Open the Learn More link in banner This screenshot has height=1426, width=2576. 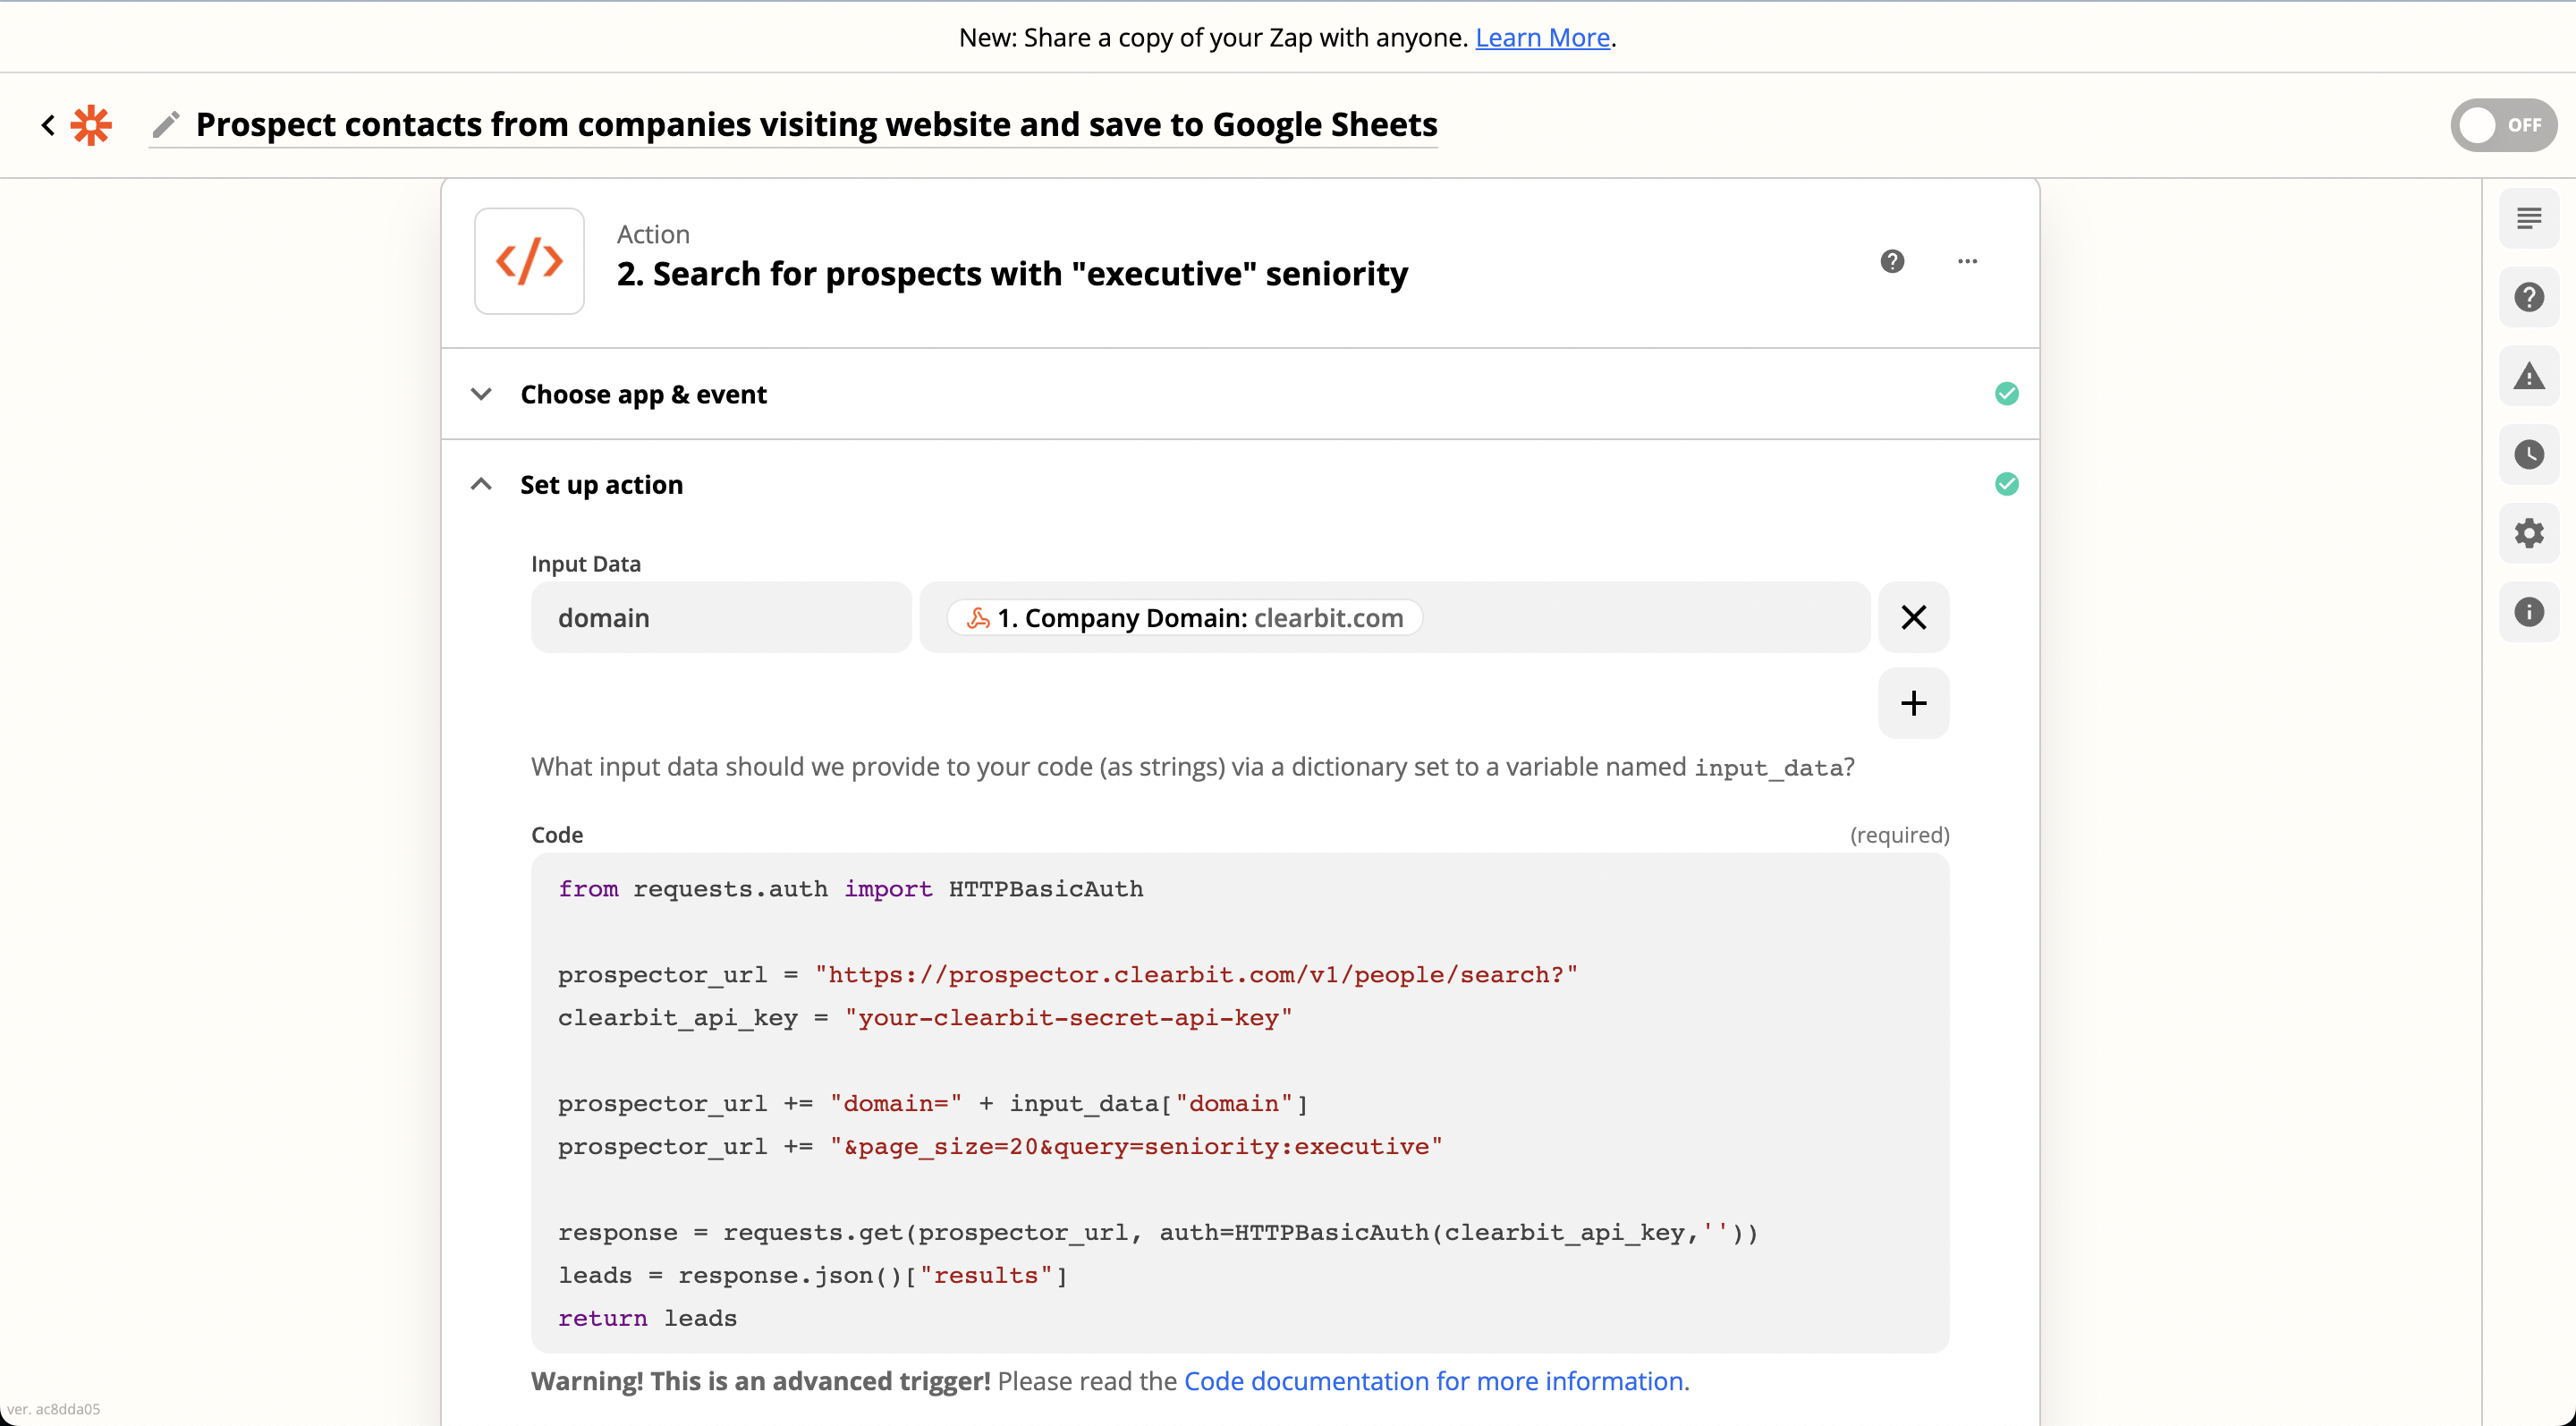[x=1542, y=37]
